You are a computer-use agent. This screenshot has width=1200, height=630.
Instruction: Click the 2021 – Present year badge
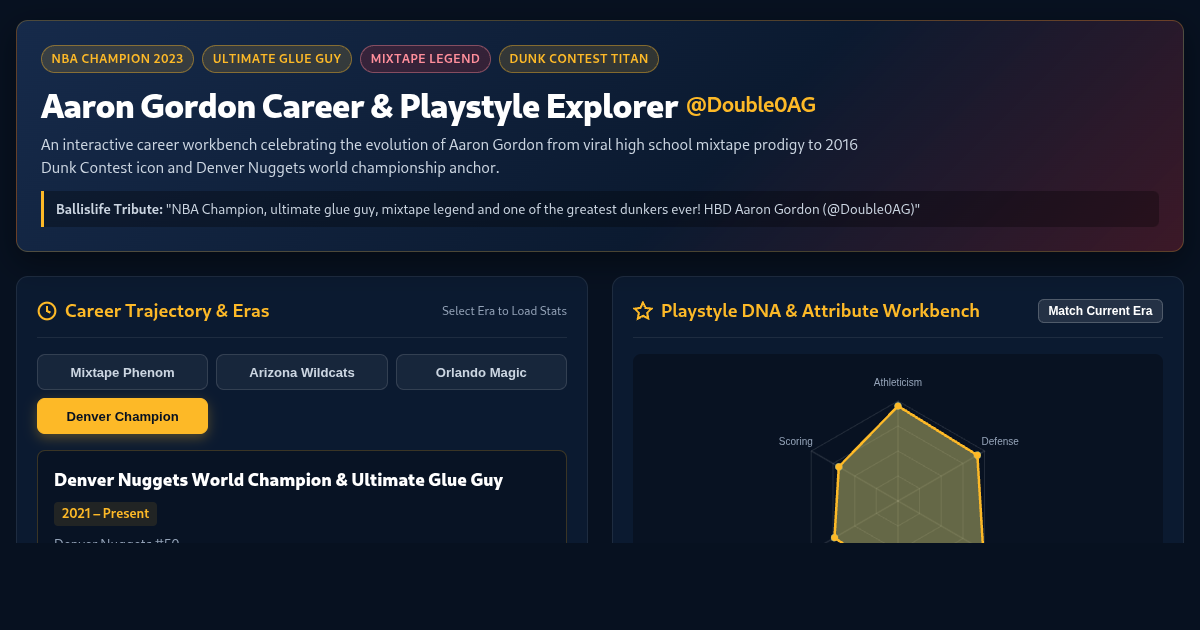tap(105, 513)
